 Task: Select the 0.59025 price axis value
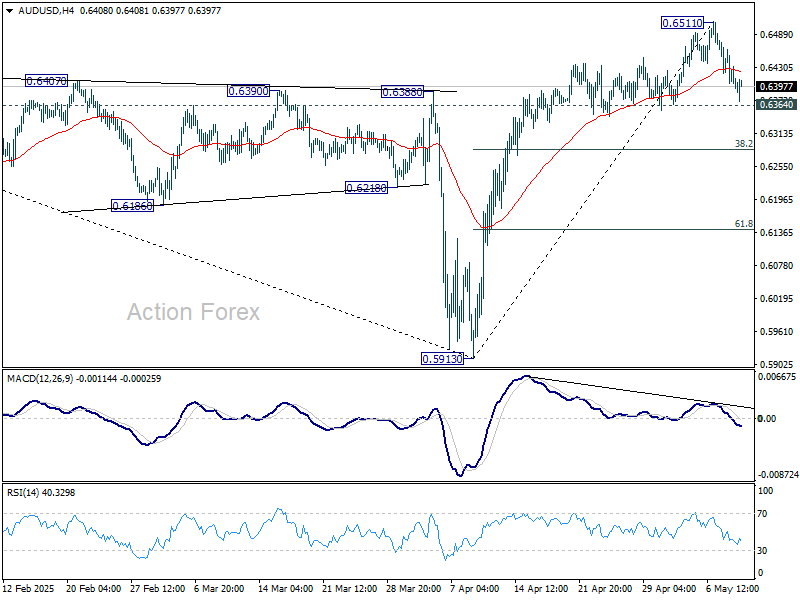pos(777,365)
